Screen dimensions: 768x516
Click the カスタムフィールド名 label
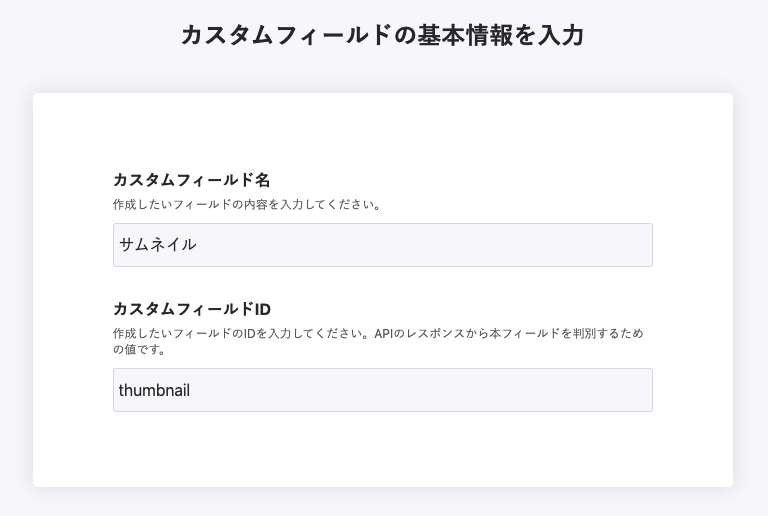tap(191, 180)
